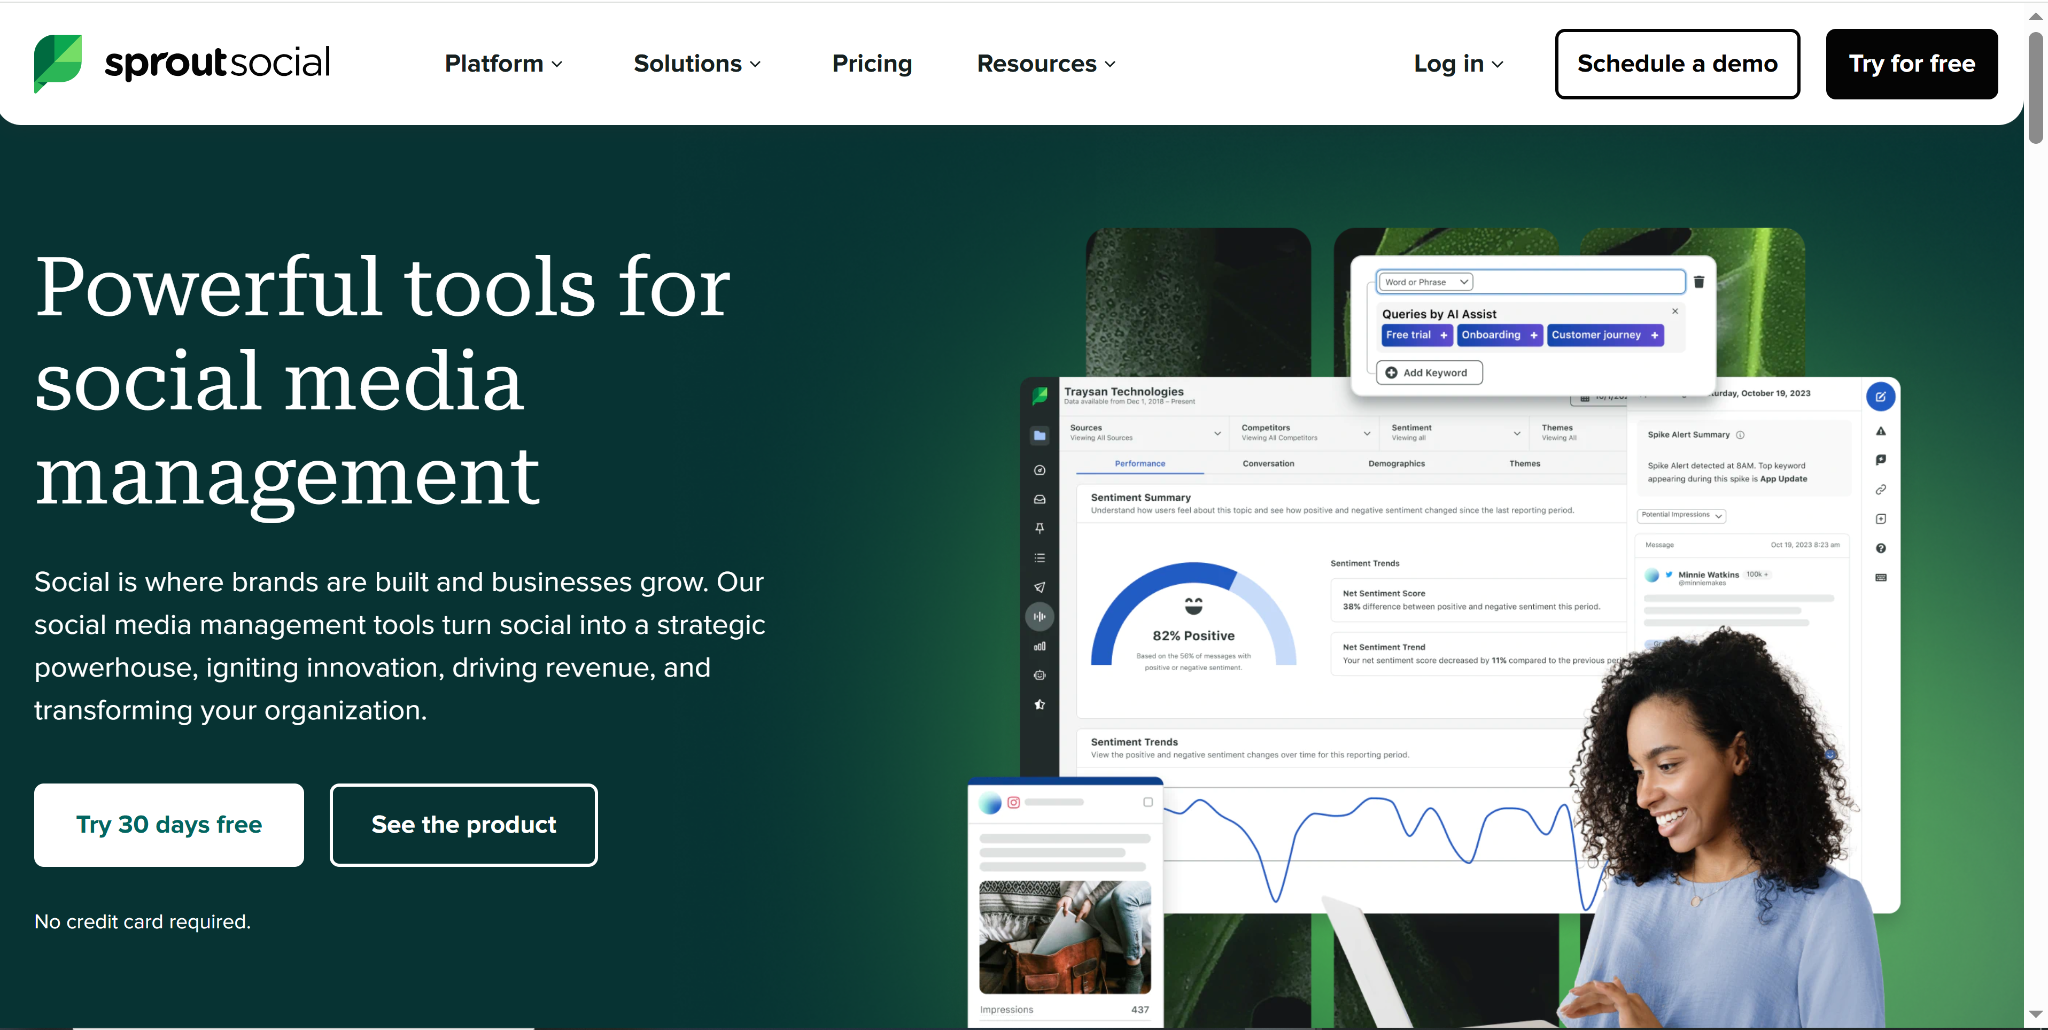Expand the Competitors filter dropdown
The image size is (2048, 1030).
1305,433
